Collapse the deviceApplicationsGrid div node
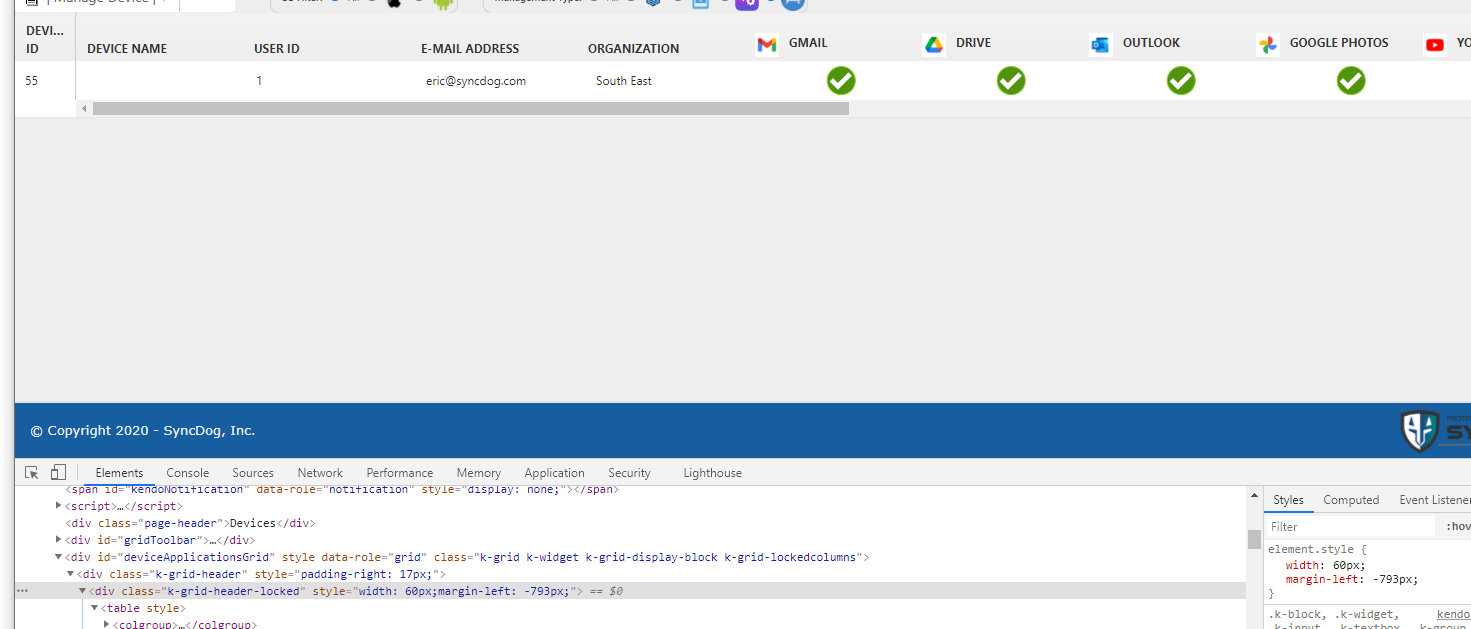Viewport: 1471px width, 629px height. [x=59, y=557]
